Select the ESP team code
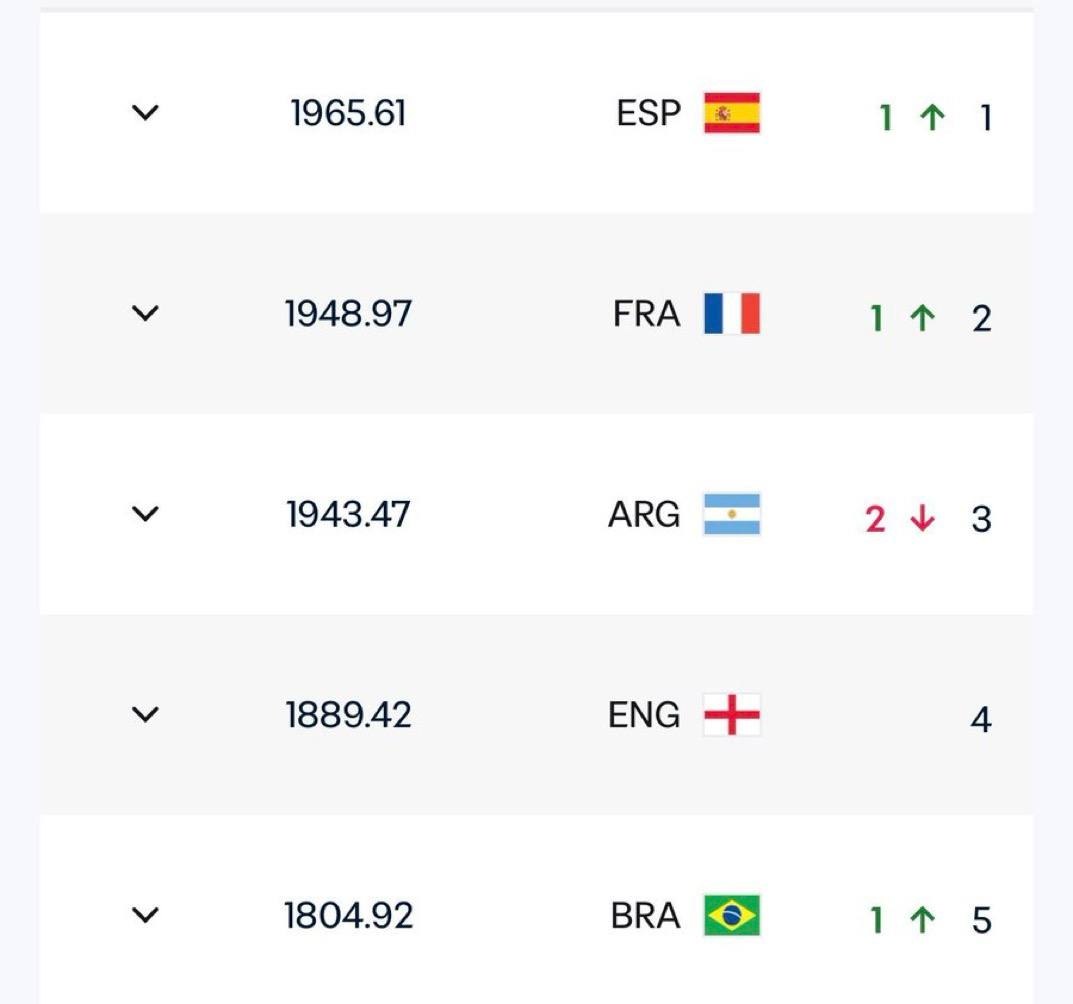Screen dimensions: 1073x1004 click(x=649, y=113)
